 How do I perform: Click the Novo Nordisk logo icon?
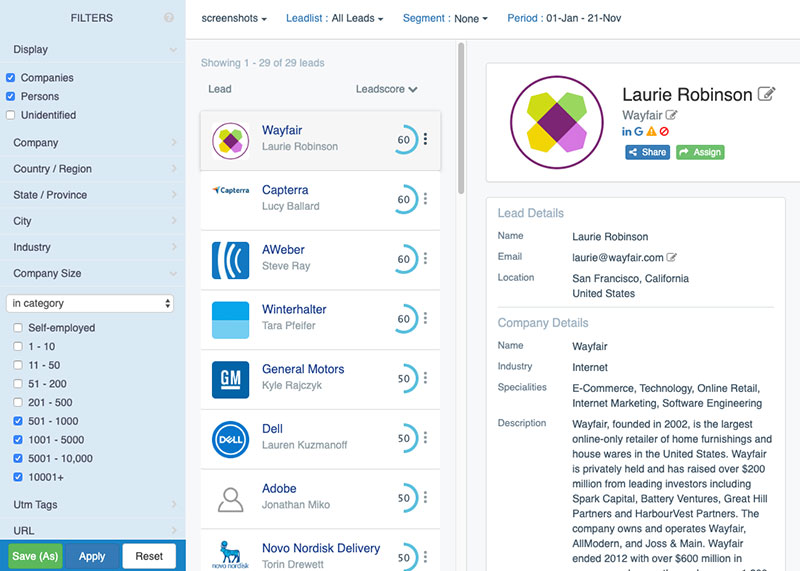tap(231, 555)
